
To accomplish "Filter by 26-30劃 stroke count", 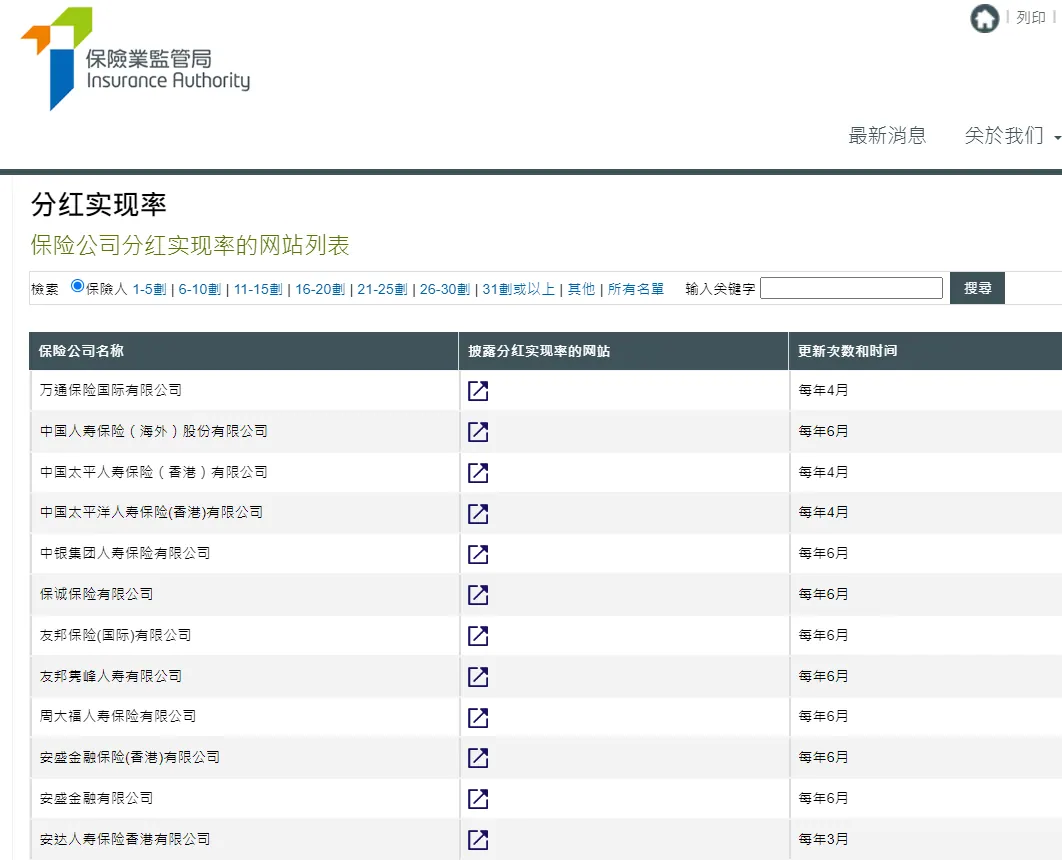I will pos(445,289).
